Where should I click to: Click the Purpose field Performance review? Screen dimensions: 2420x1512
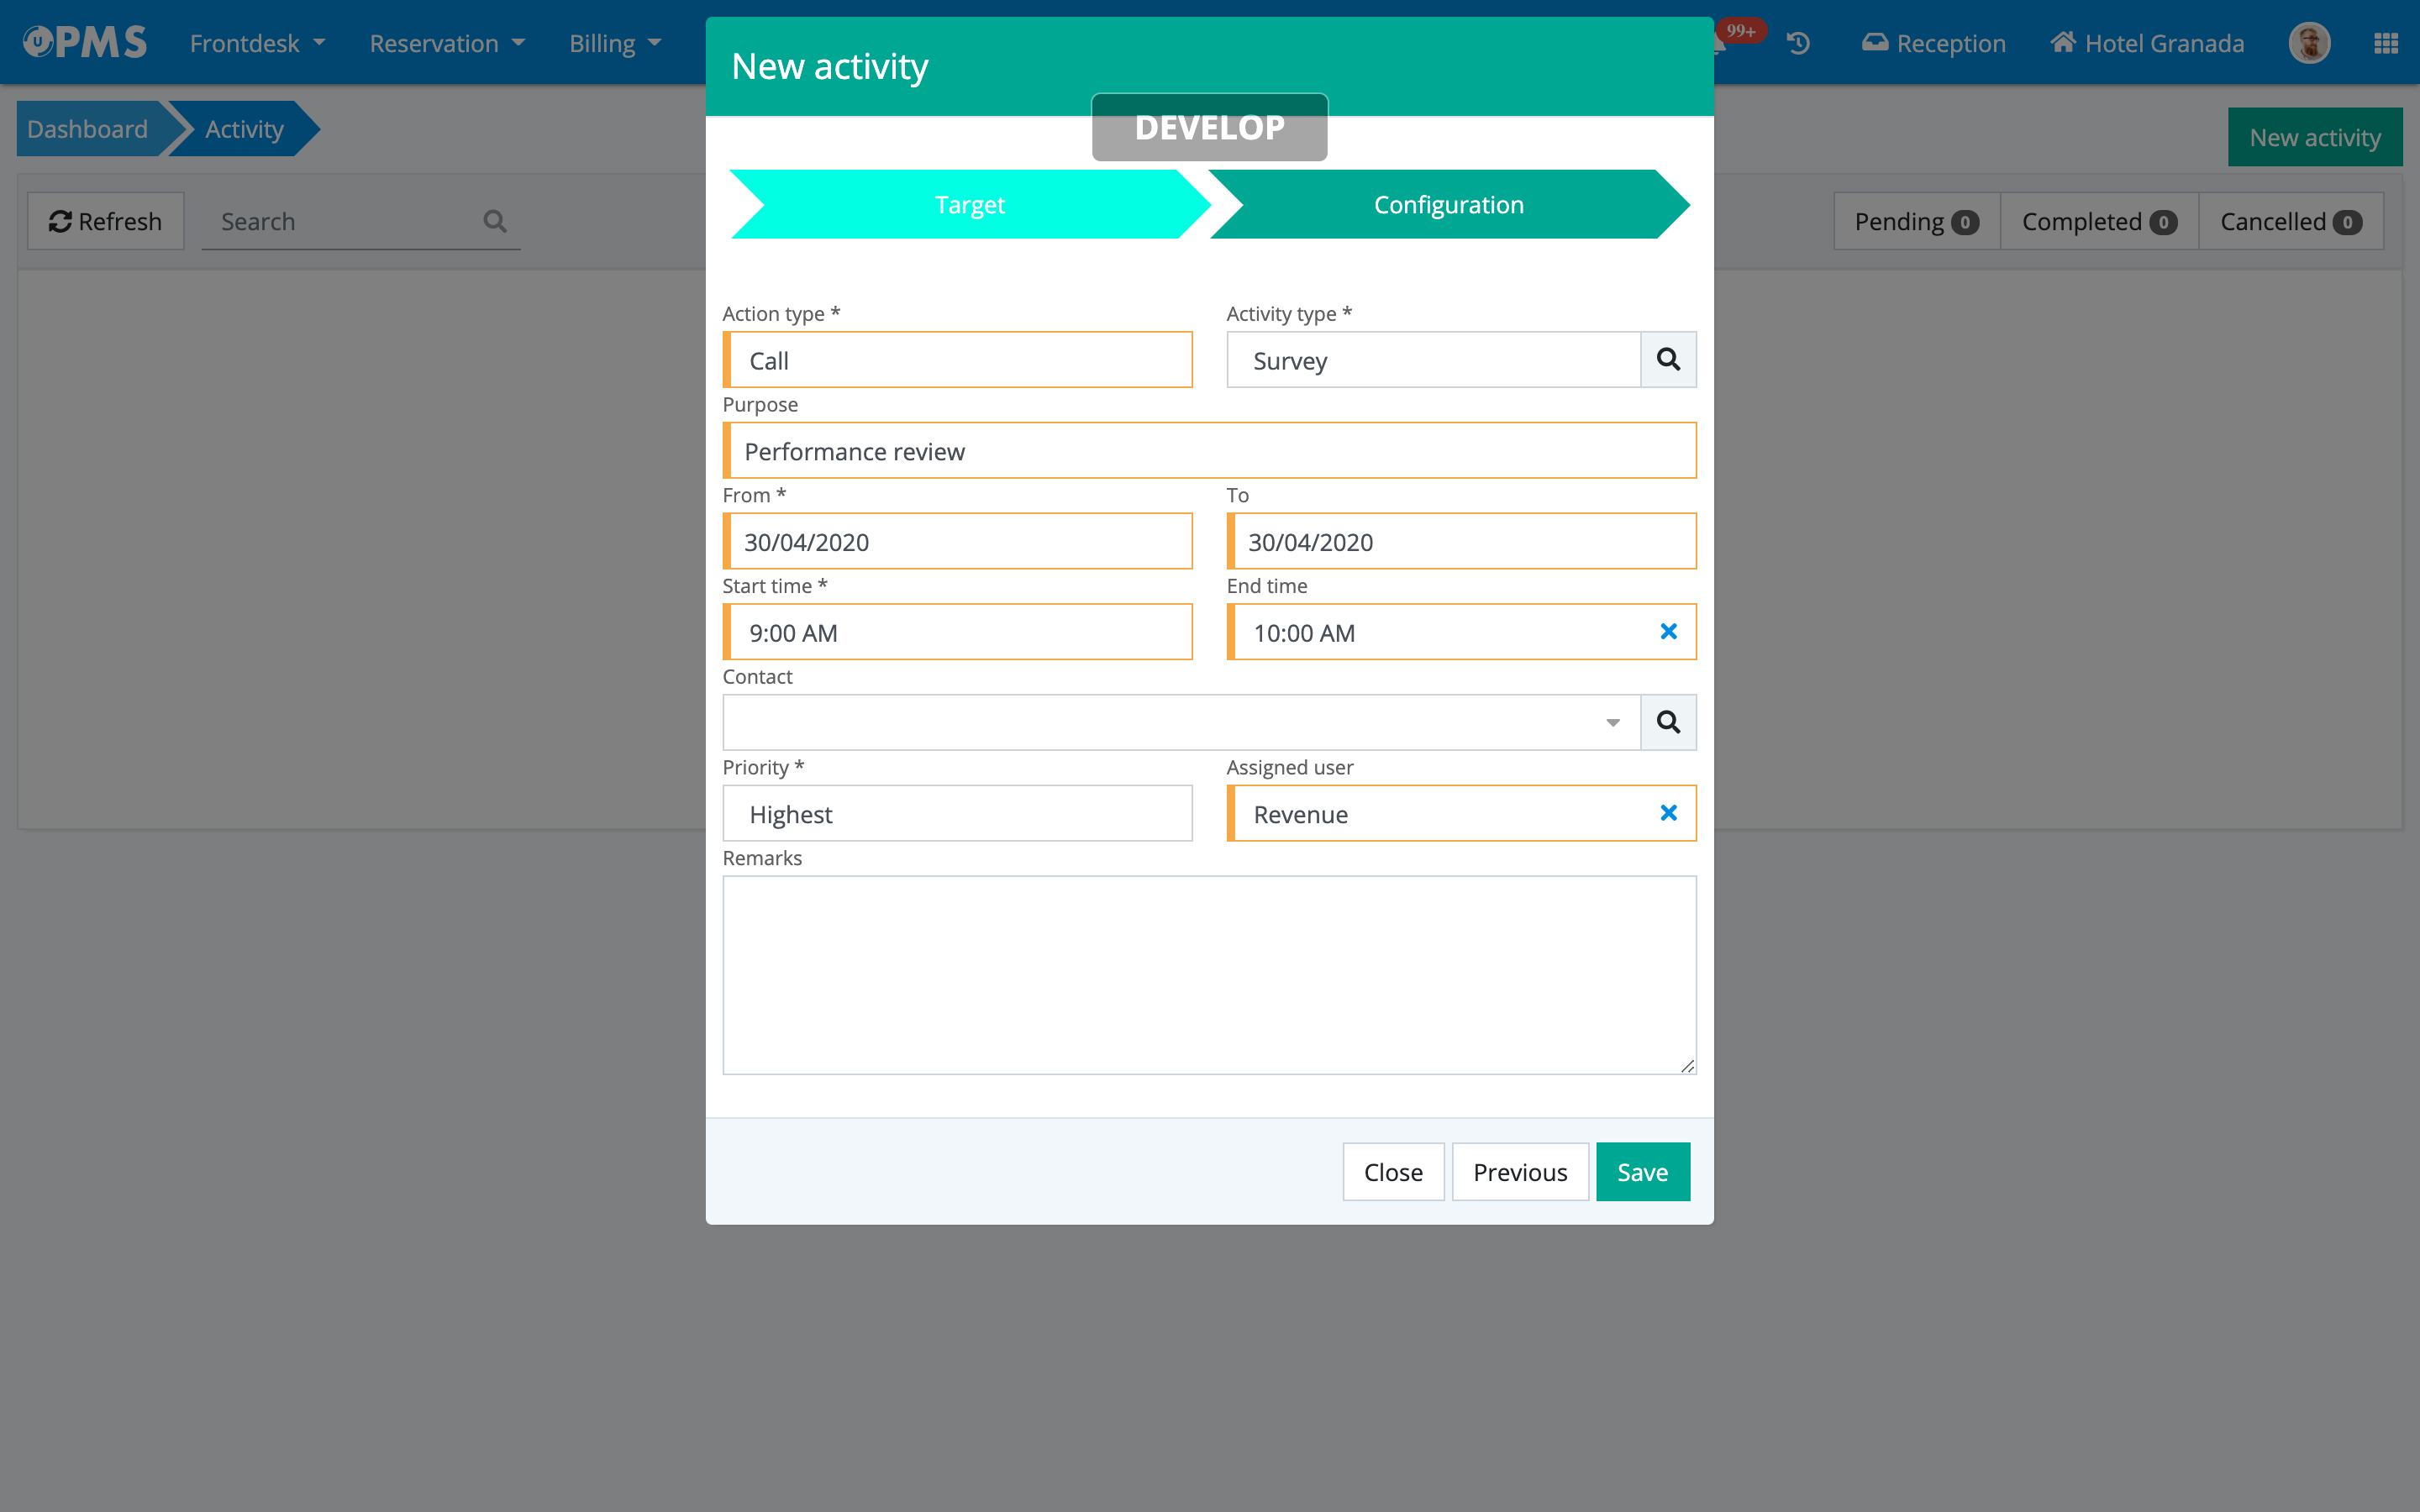pyautogui.click(x=1209, y=451)
